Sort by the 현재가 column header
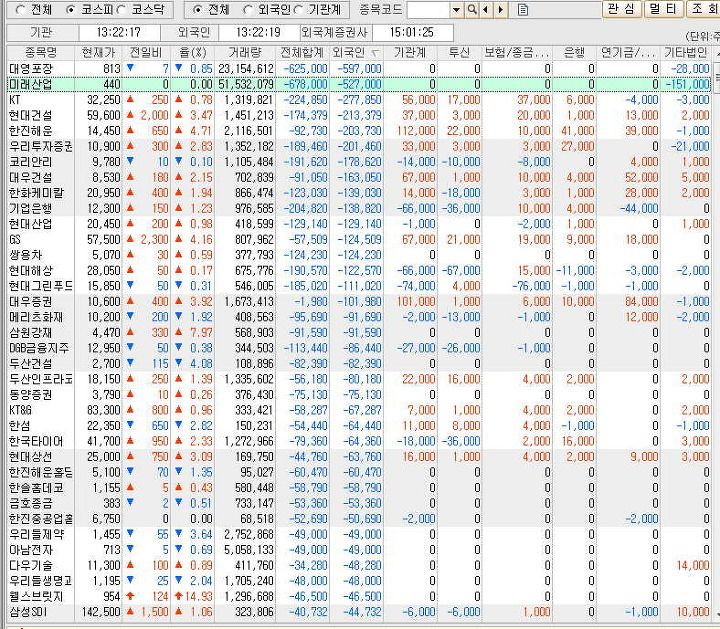Viewport: 720px width, 629px height. [98, 52]
